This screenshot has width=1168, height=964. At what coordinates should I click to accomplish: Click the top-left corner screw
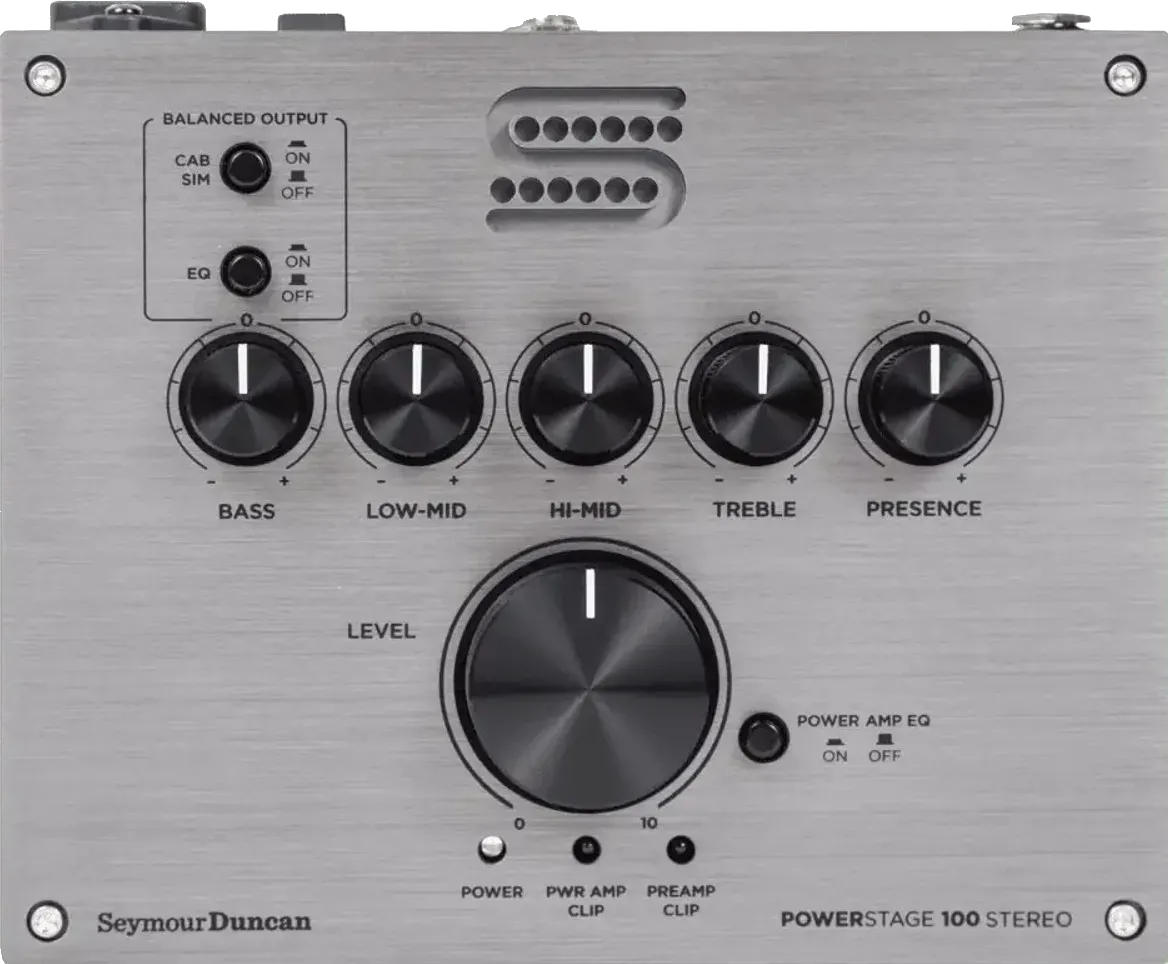[x=44, y=74]
